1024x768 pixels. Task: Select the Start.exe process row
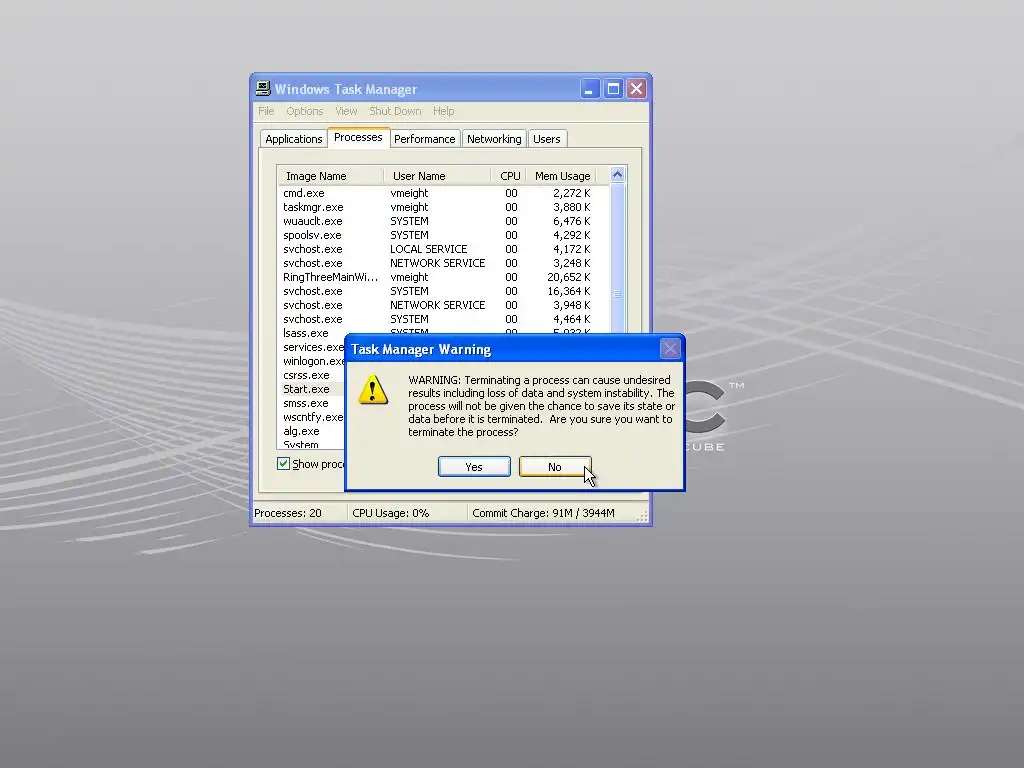(312, 389)
